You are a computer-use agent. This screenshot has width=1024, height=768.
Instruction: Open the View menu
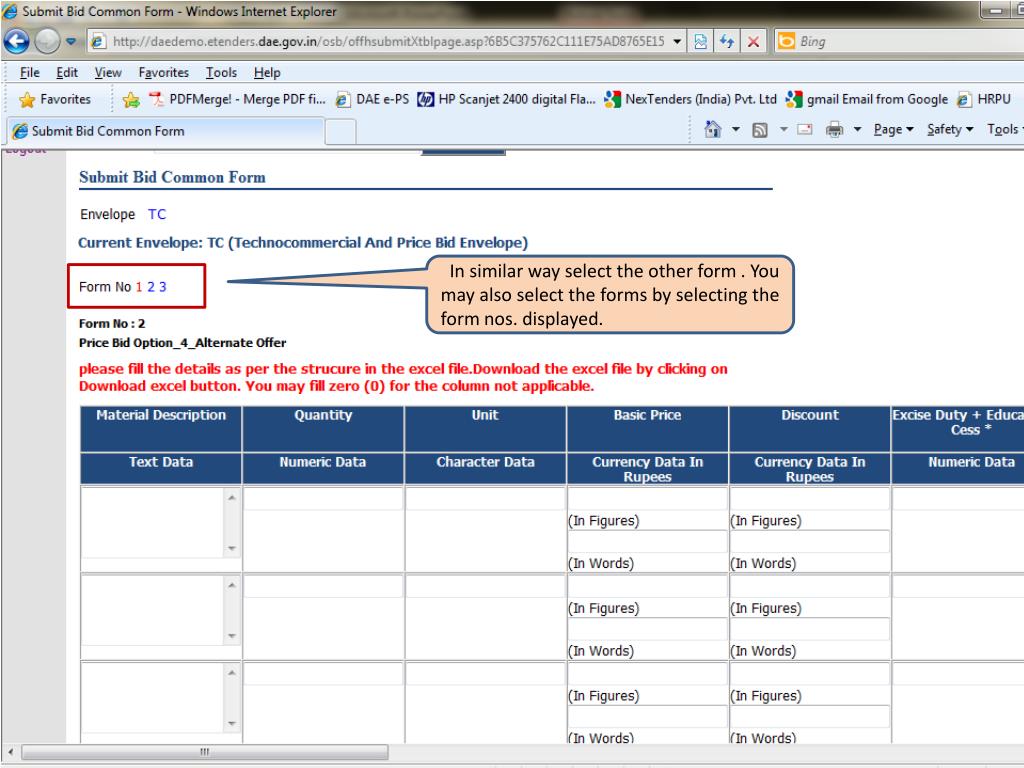(108, 72)
